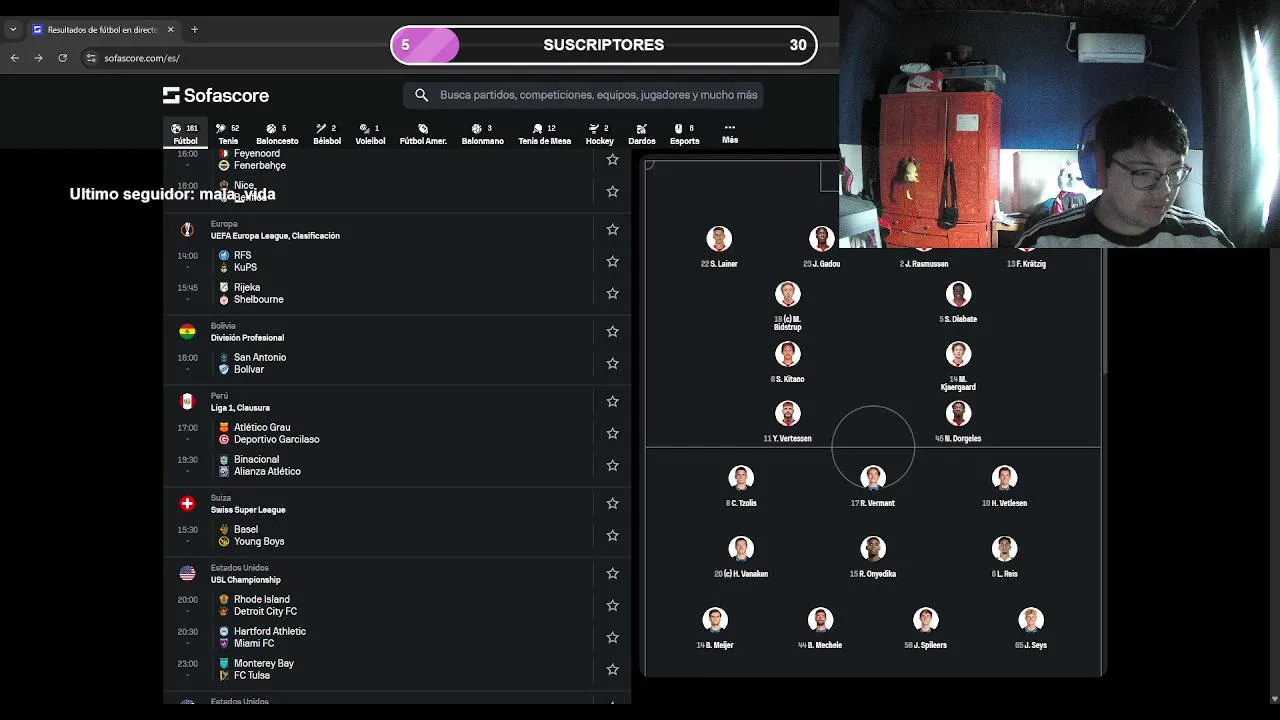The height and width of the screenshot is (720, 1280).
Task: Click the Switzerland flag icon
Action: (x=187, y=504)
